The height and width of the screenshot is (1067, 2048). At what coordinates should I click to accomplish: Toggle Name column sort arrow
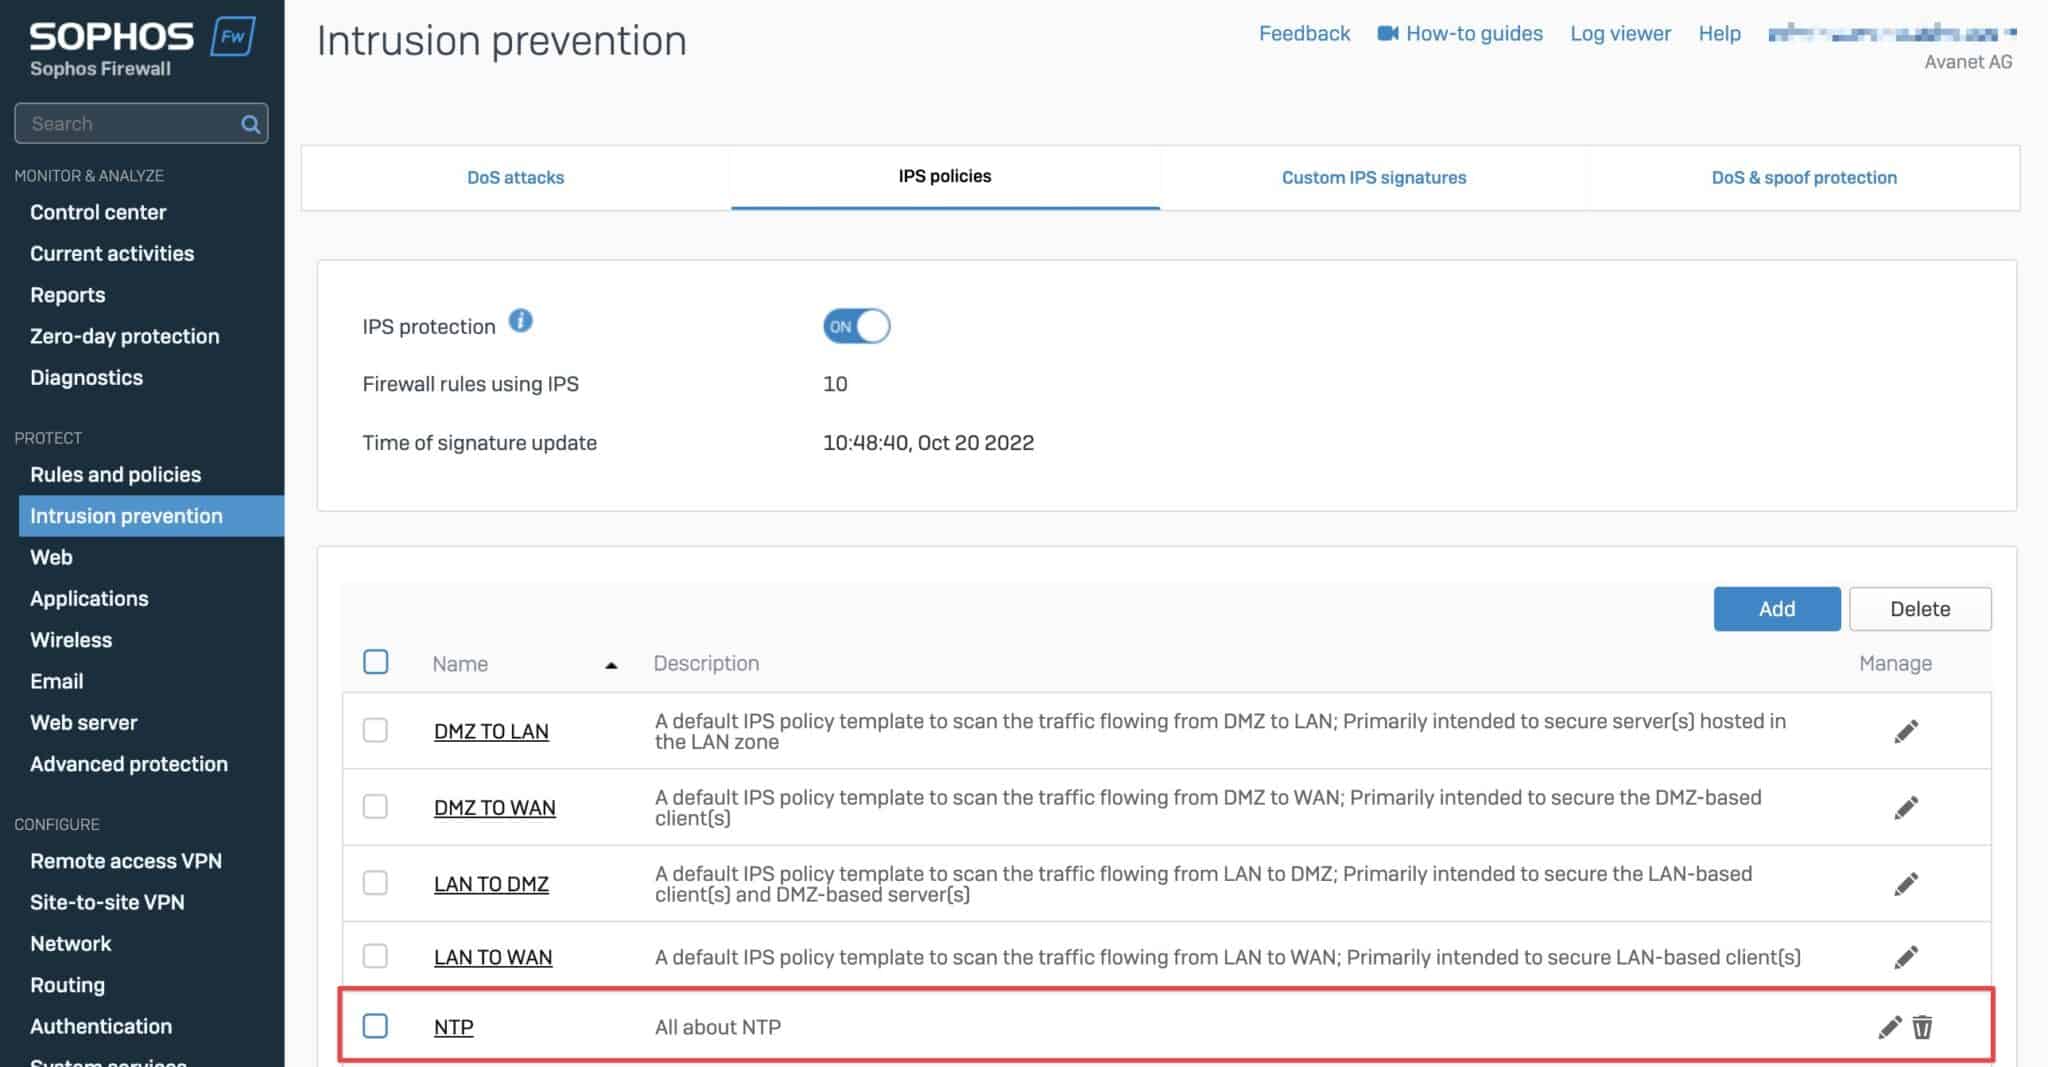coord(612,663)
